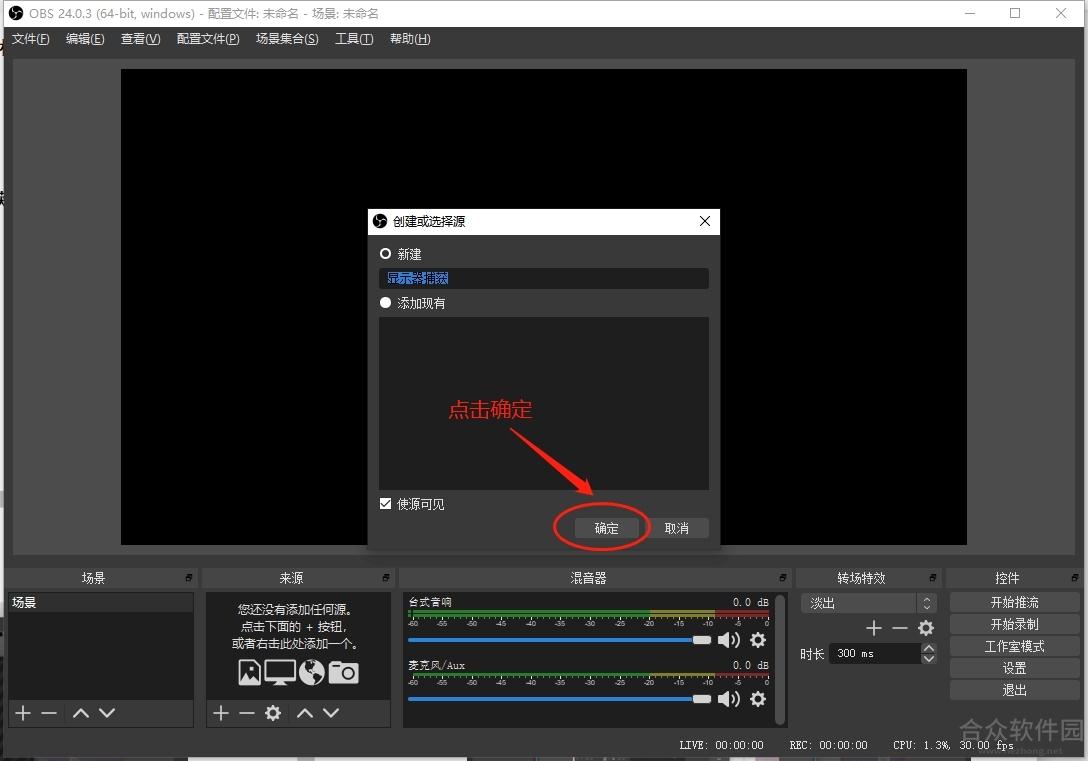Open the 配置文件(P) menu
Screen dimensions: 1088x761
click(x=208, y=39)
